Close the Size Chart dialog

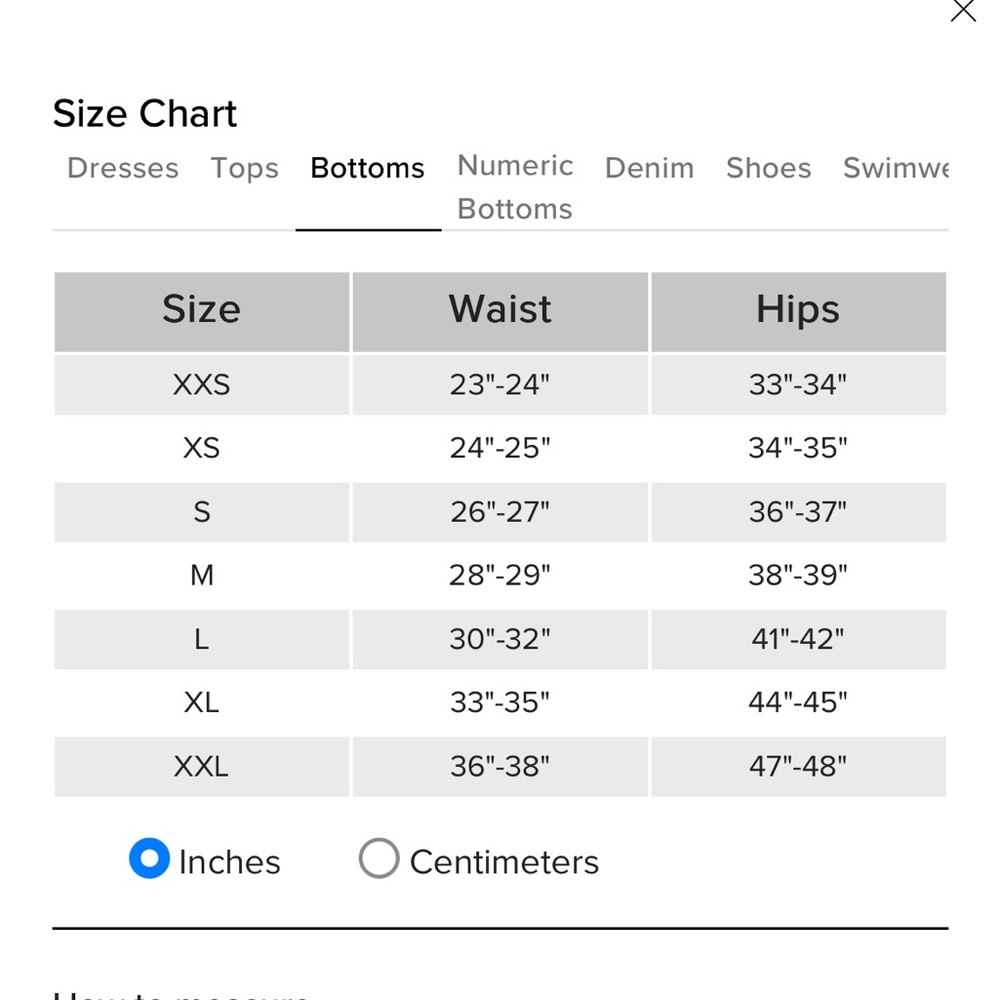click(x=963, y=10)
